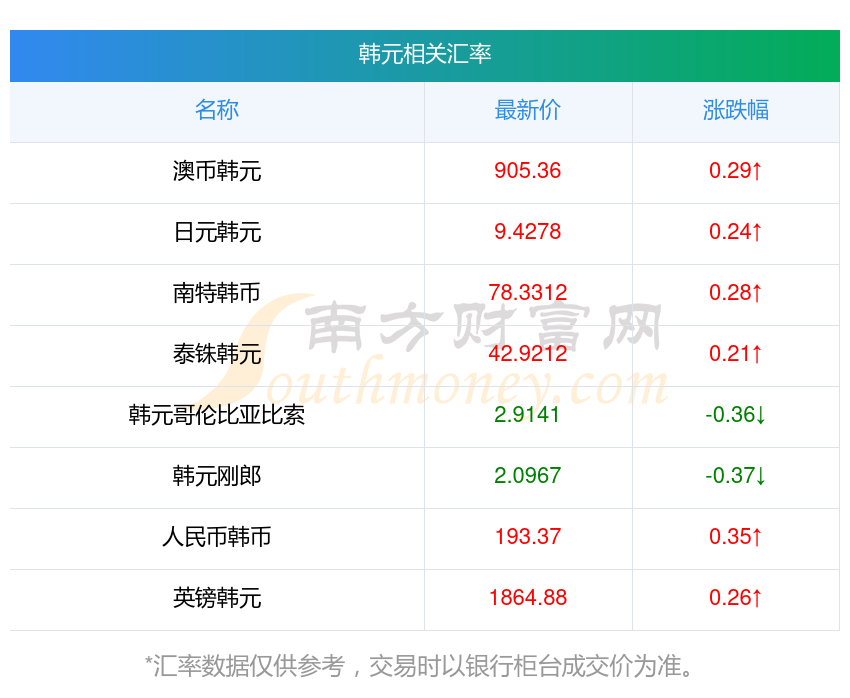Select the 英镑韩元 row name
Image resolution: width=850 pixels, height=698 pixels.
pyautogui.click(x=217, y=598)
